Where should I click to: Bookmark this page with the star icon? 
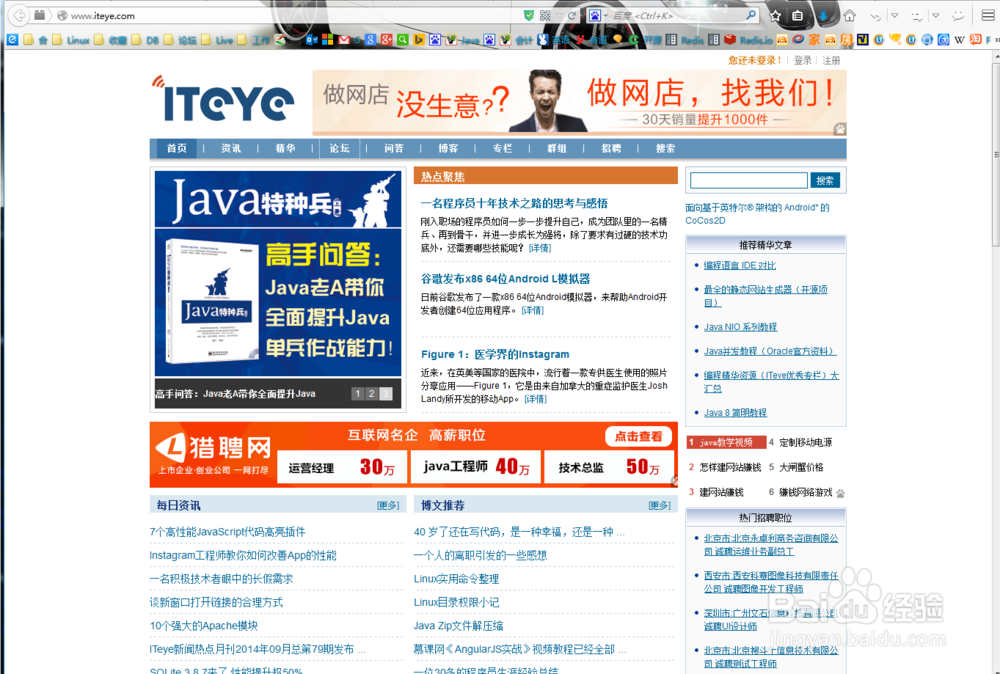point(776,15)
